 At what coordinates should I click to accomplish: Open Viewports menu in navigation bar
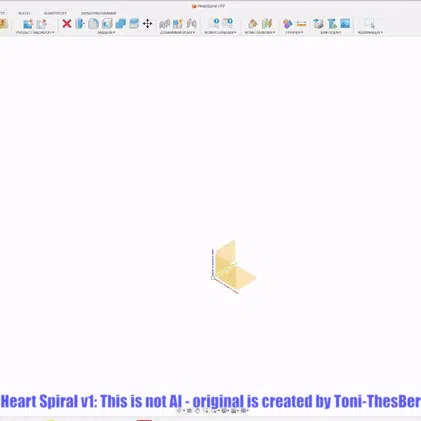pyautogui.click(x=244, y=411)
